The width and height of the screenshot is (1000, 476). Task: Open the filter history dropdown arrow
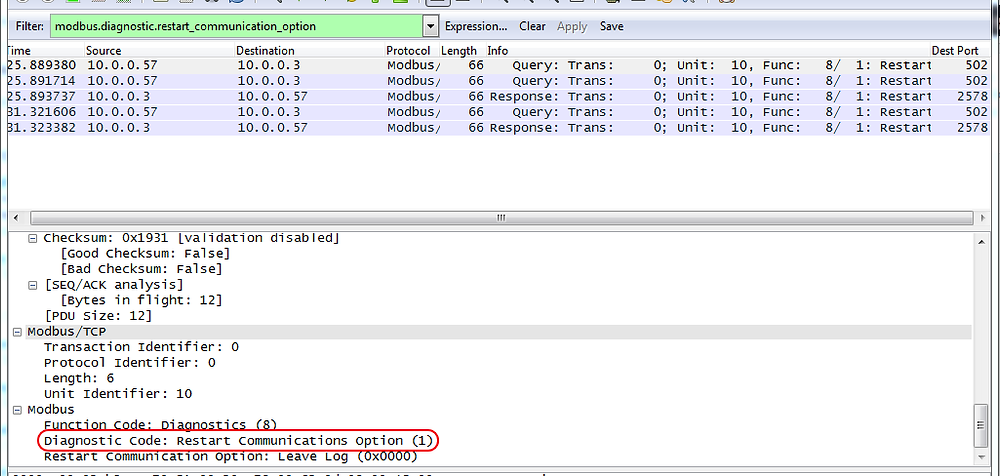click(x=431, y=27)
